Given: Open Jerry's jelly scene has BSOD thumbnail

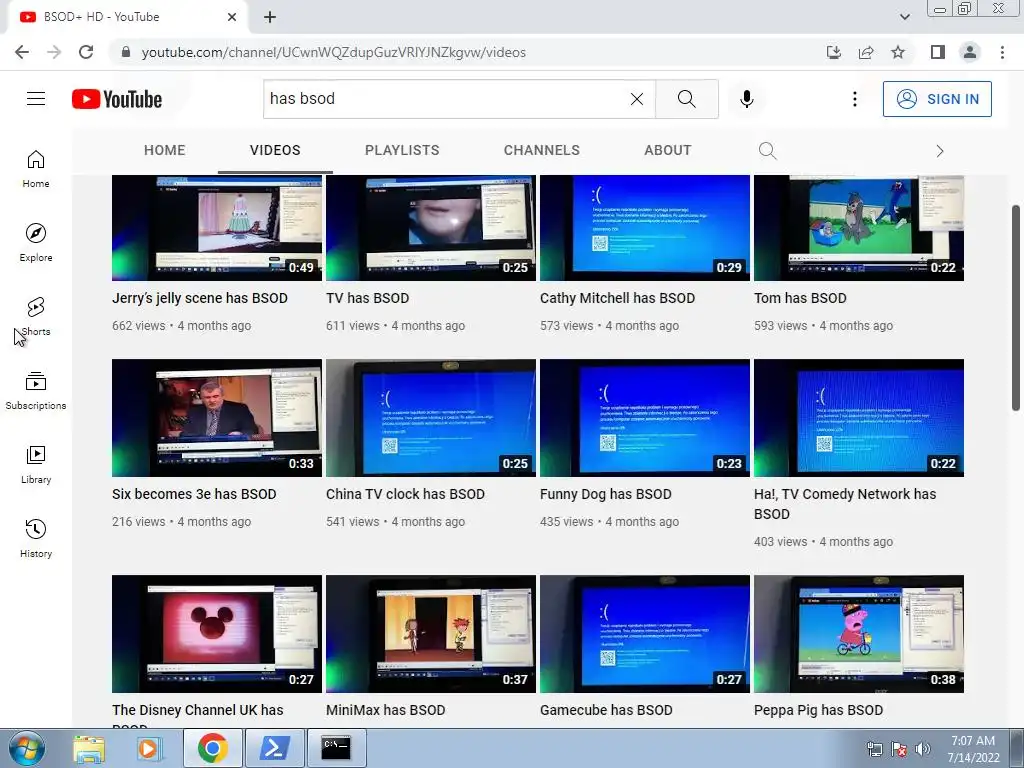Looking at the screenshot, I should click(x=217, y=227).
